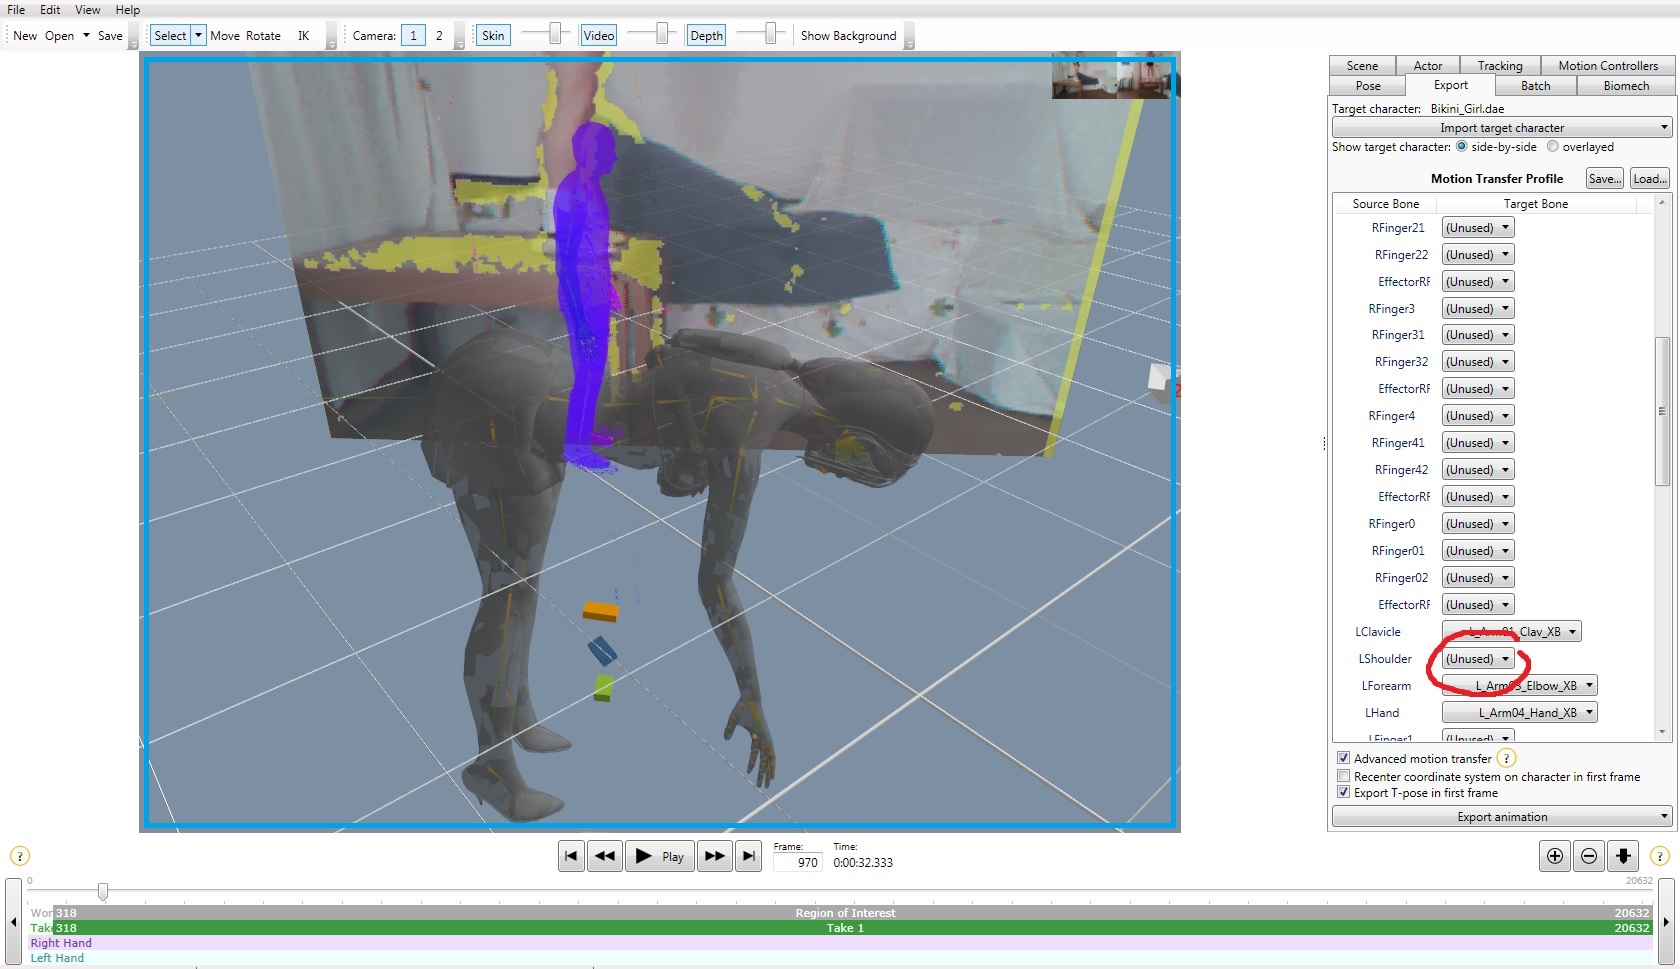Jump to first frame playback button
This screenshot has height=969, width=1680.
[571, 856]
